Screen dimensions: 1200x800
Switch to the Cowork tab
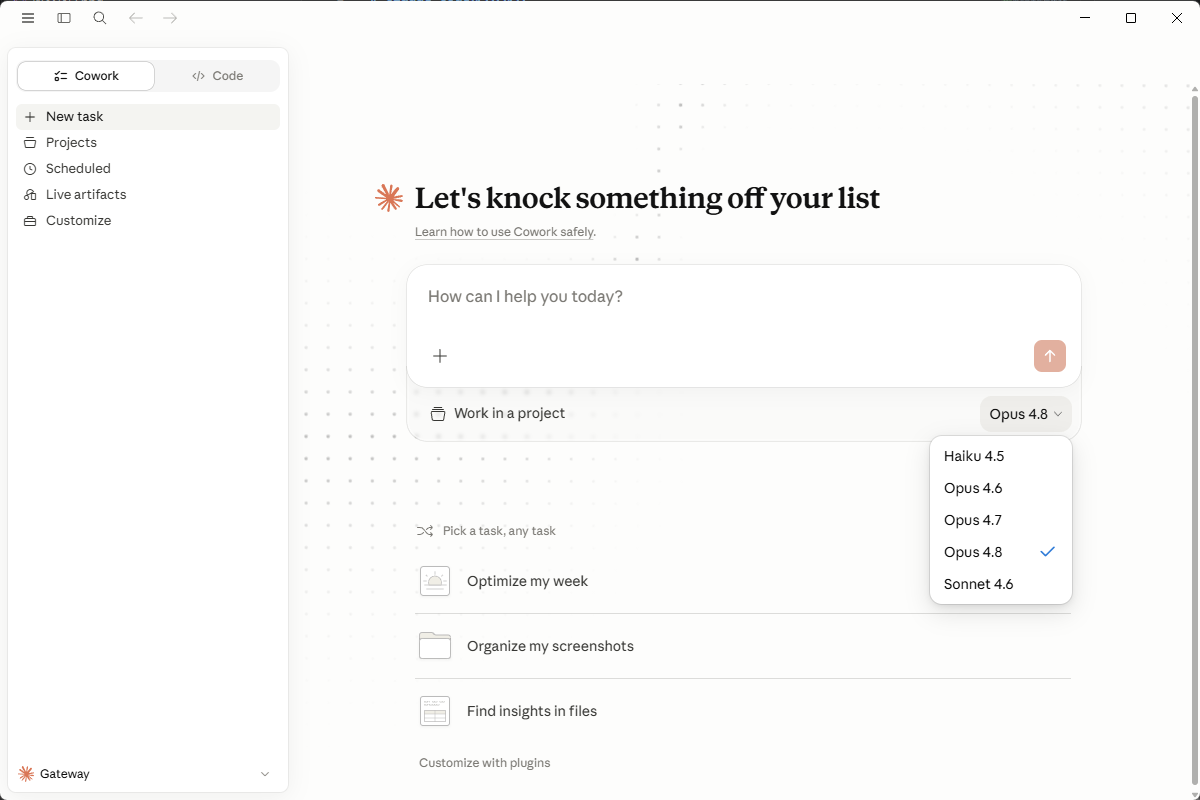(86, 76)
